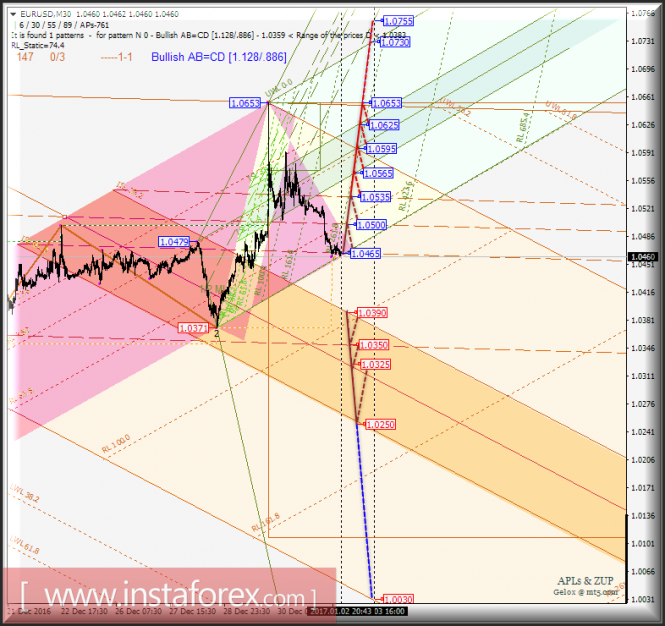Select the 1.0500 price level label
This screenshot has width=665, height=626.
372,225
